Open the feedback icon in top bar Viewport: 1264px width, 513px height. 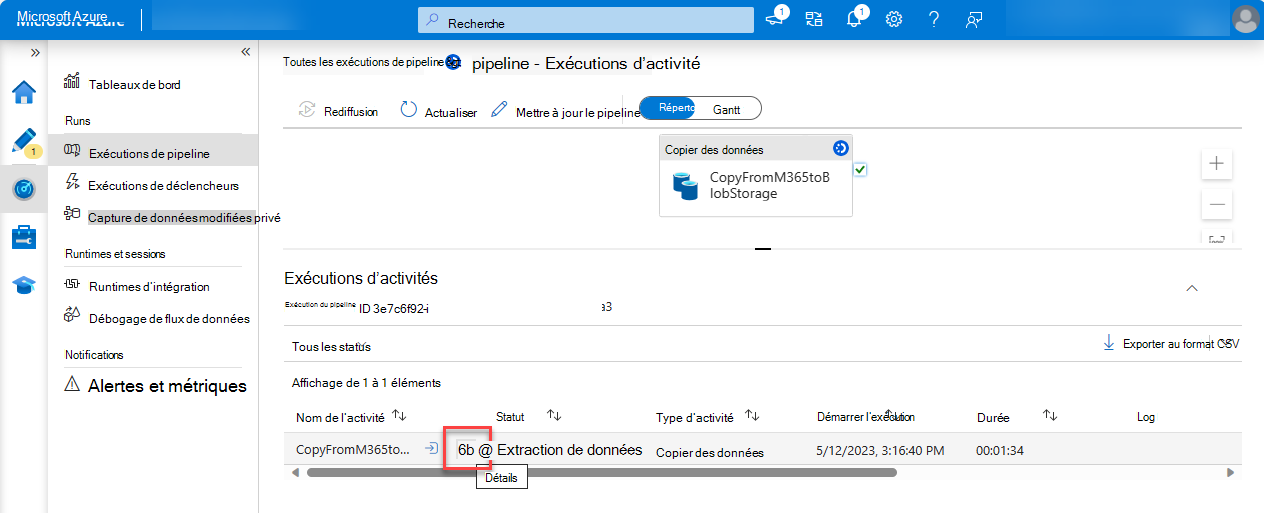coord(973,19)
